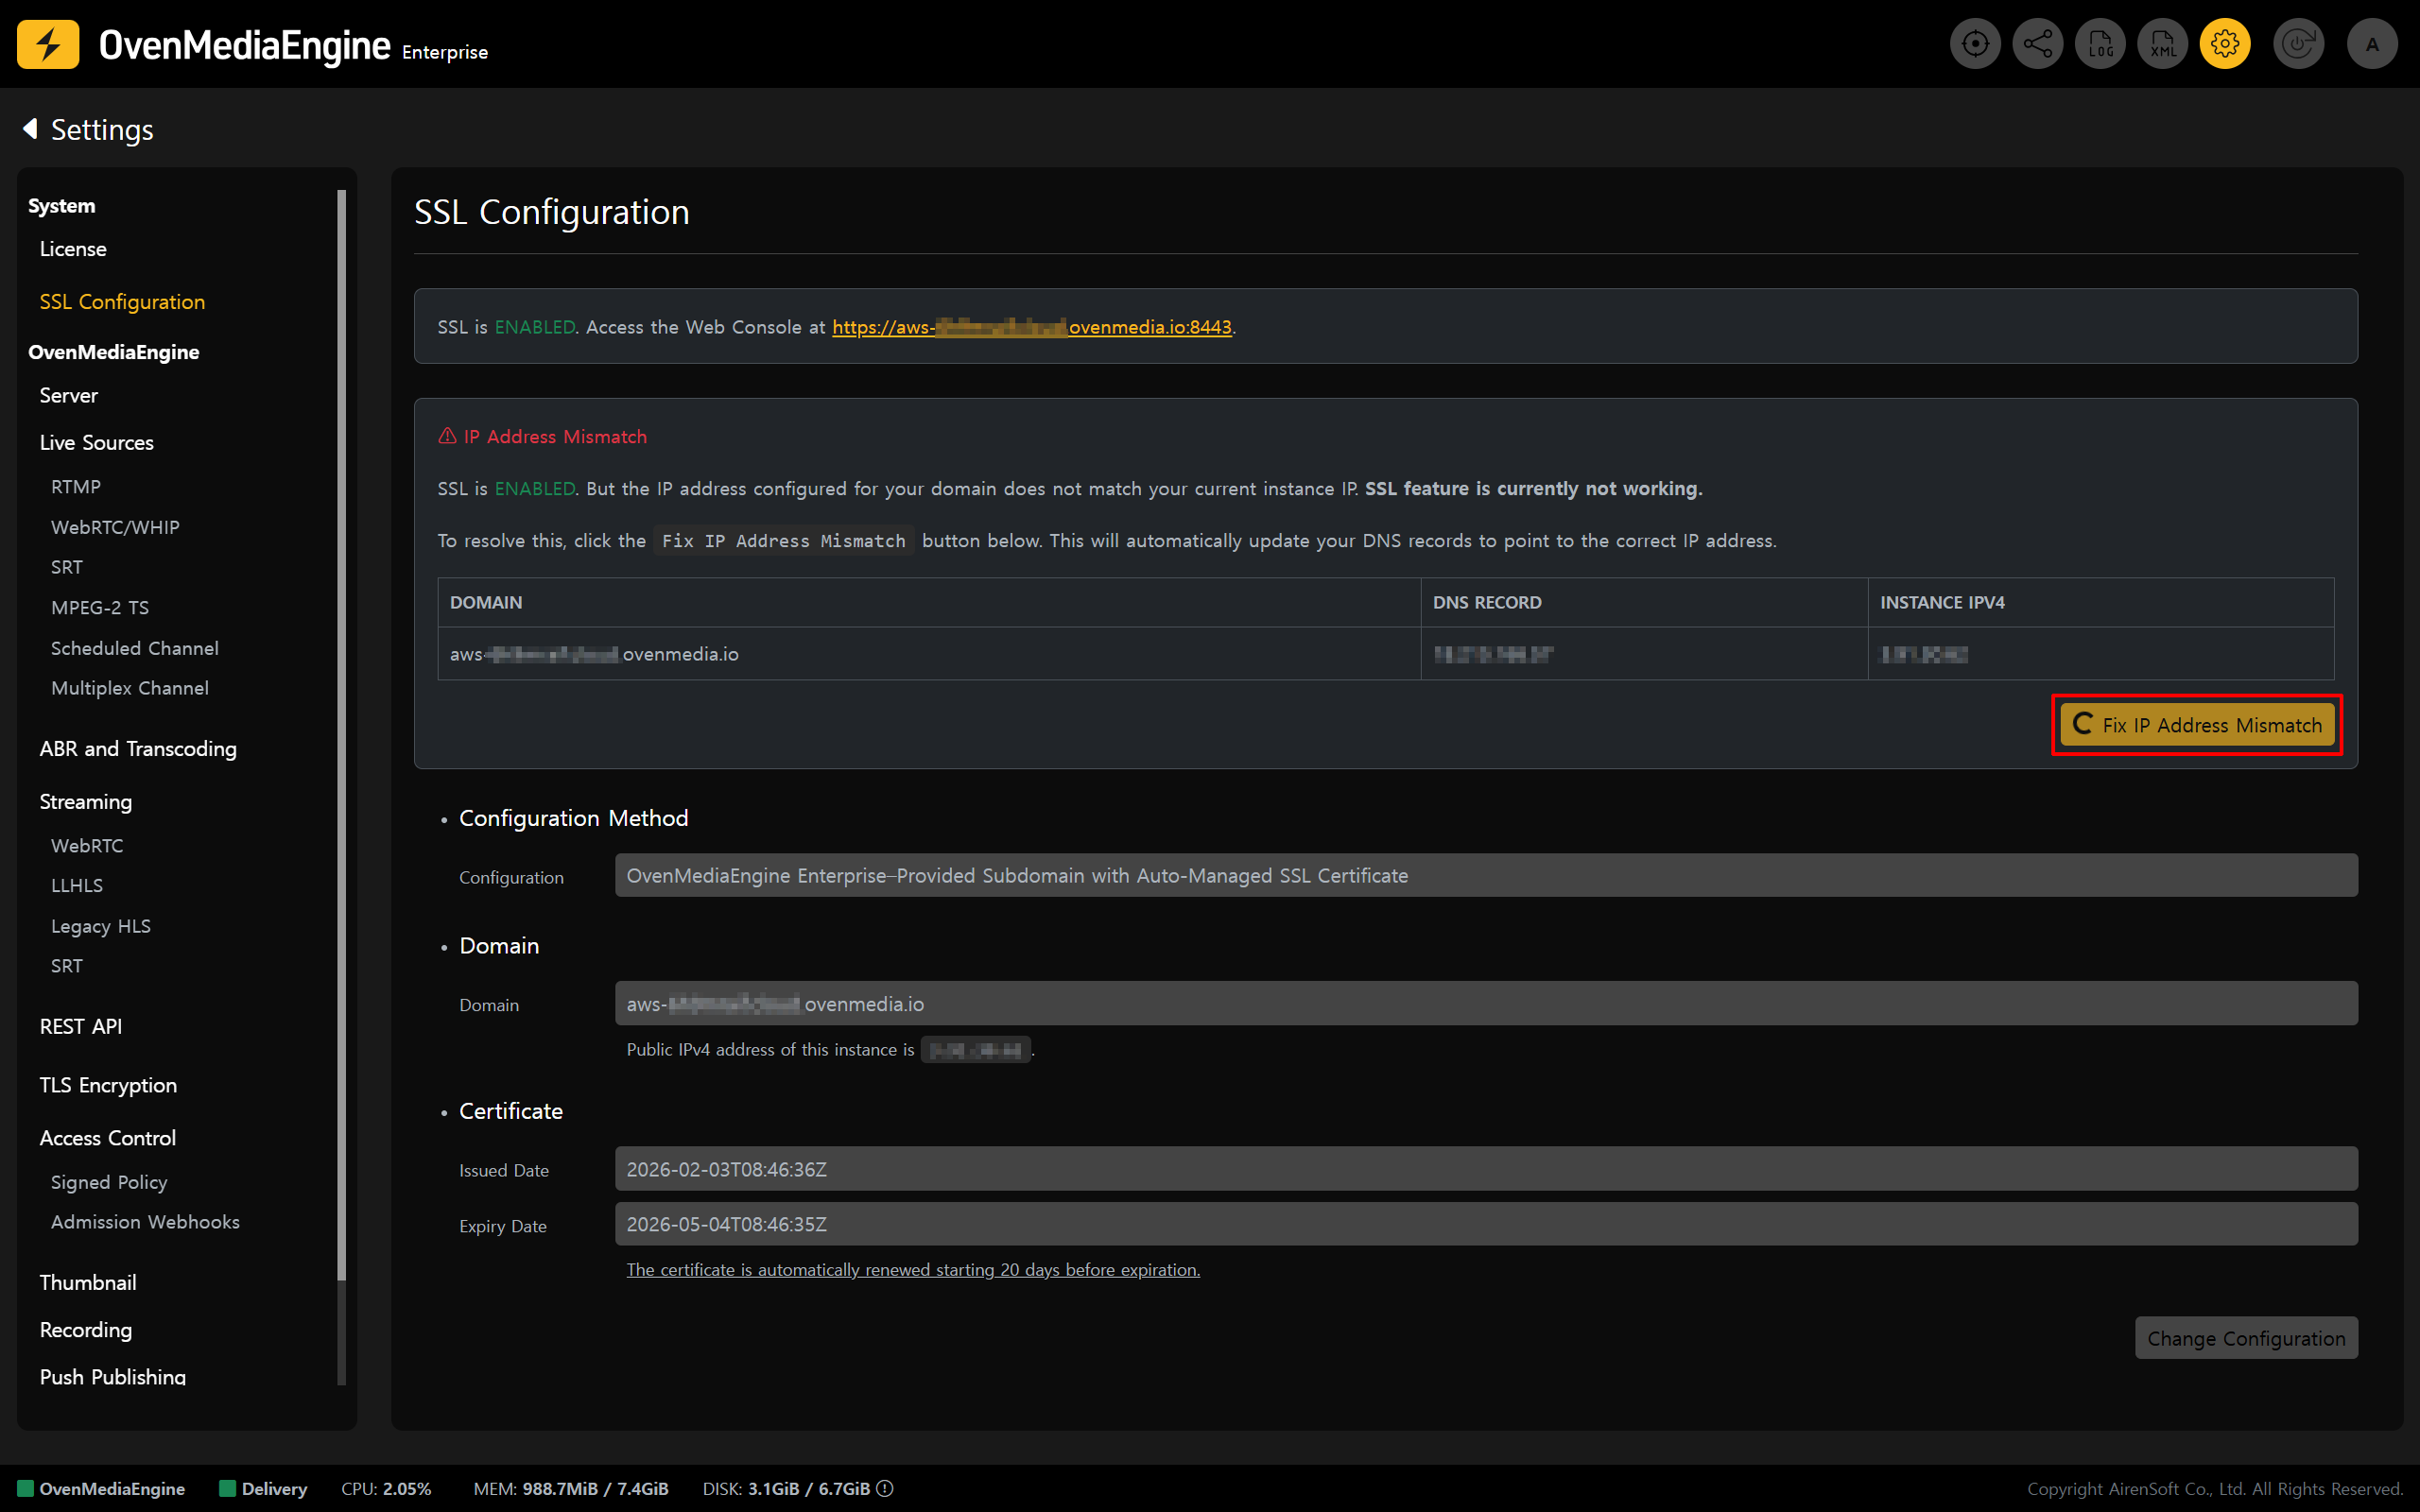Open TLS Encryption settings

tap(108, 1085)
